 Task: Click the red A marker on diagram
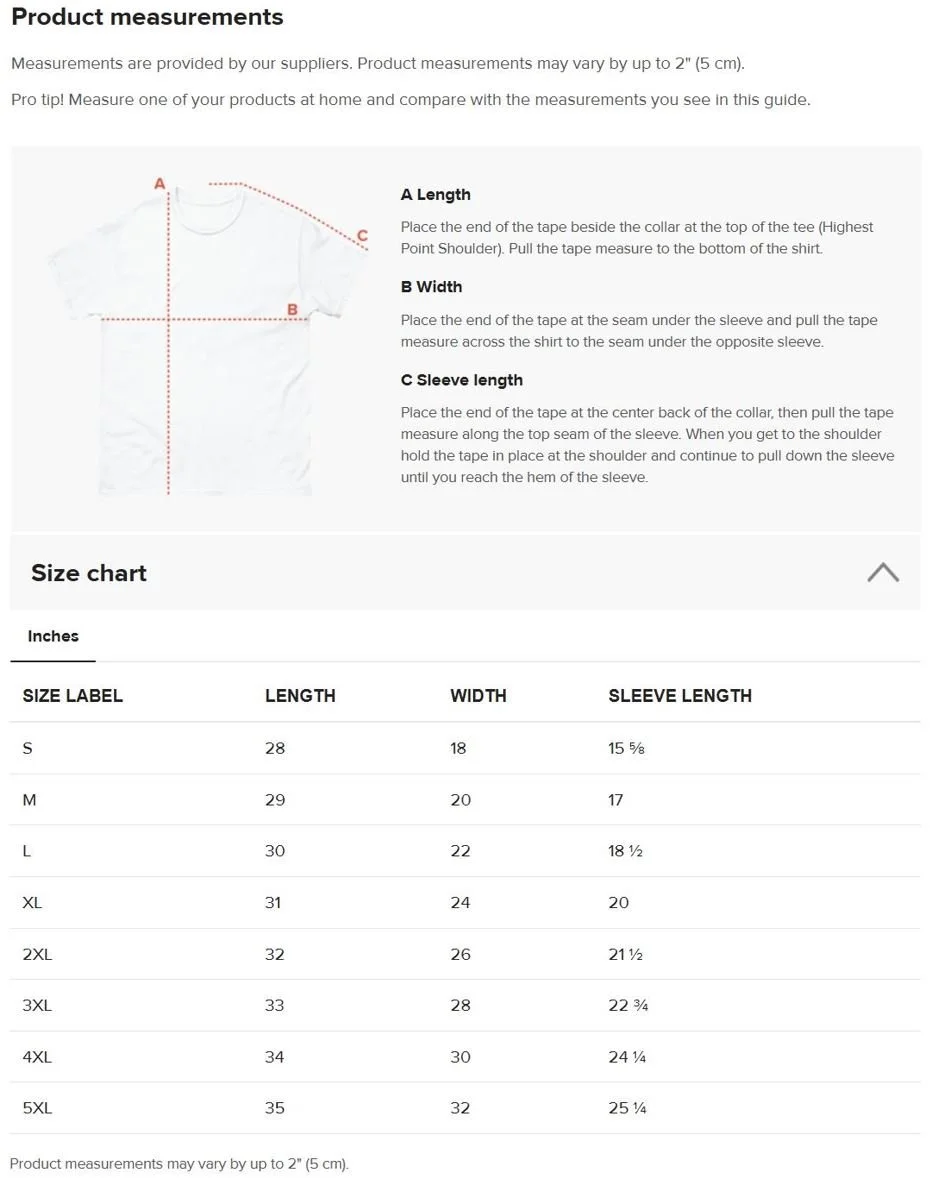point(159,183)
